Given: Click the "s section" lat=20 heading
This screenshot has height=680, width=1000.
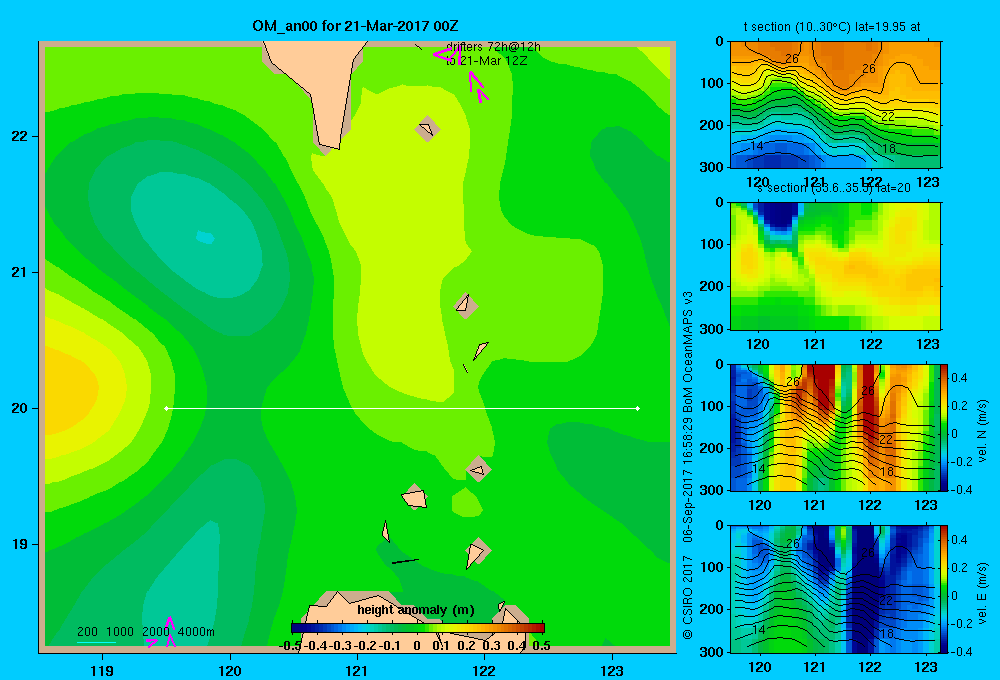Looking at the screenshot, I should click(x=833, y=188).
